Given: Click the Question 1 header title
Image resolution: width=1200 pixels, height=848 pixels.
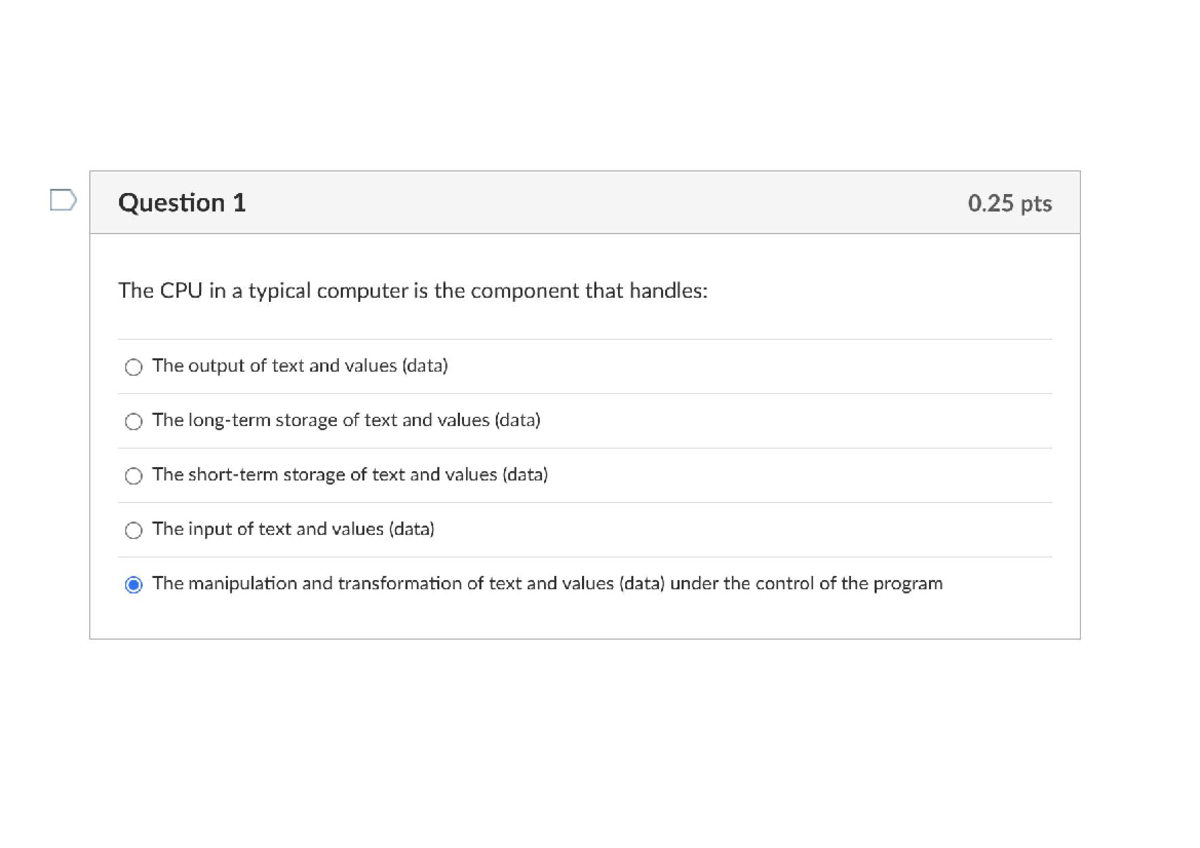Looking at the screenshot, I should point(181,202).
